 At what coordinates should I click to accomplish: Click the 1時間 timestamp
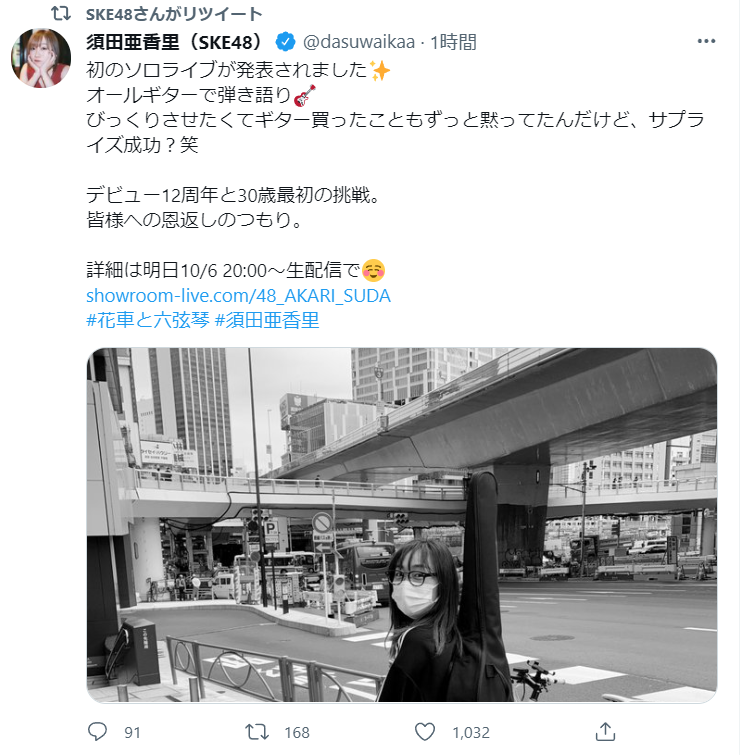[x=453, y=42]
